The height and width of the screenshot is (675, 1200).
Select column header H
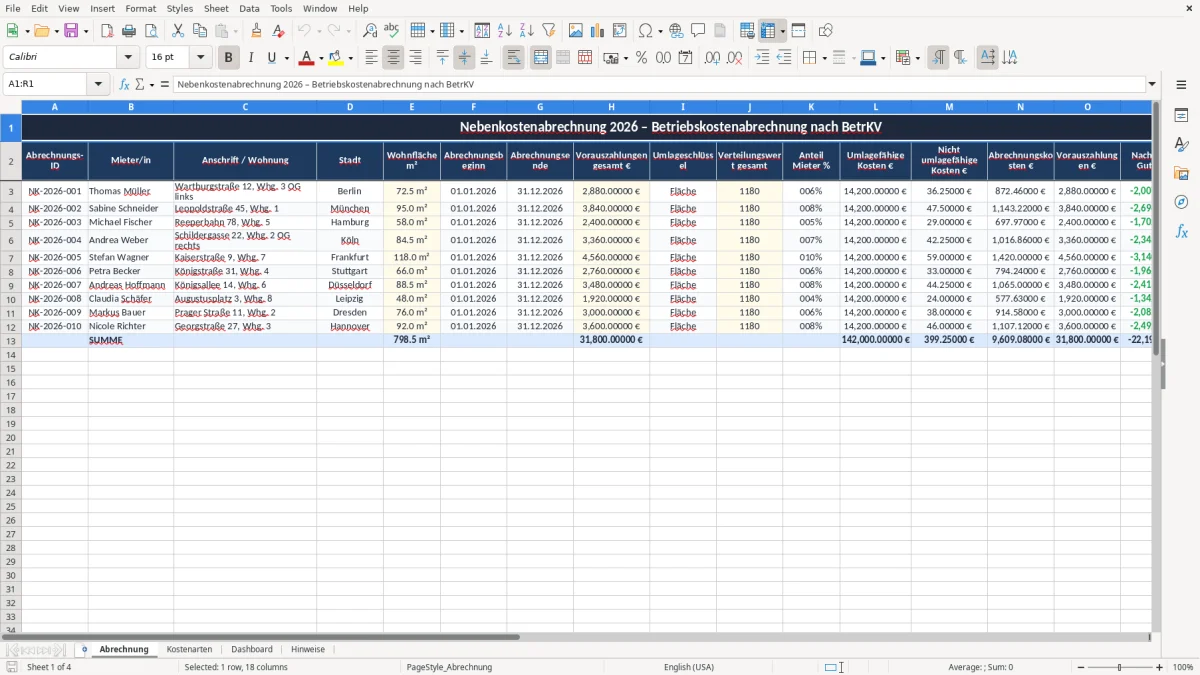(x=611, y=106)
